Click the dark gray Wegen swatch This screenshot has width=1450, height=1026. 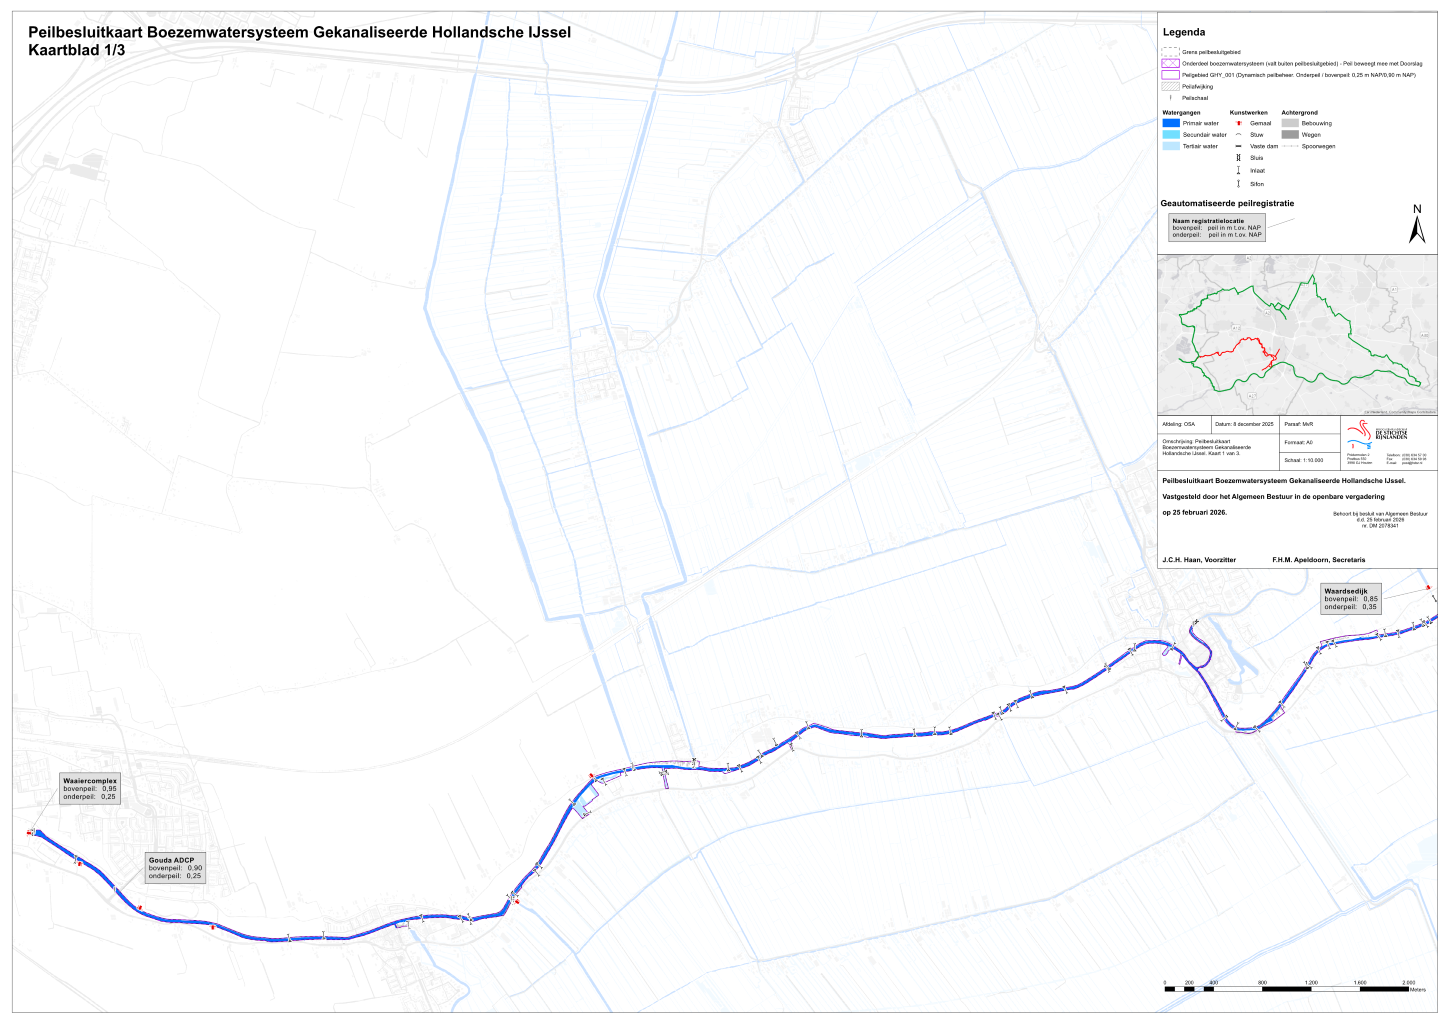coord(1289,135)
